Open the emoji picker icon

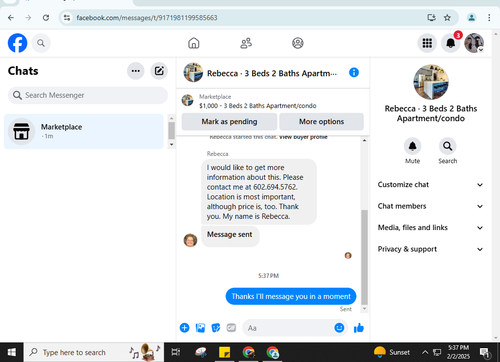pos(339,328)
